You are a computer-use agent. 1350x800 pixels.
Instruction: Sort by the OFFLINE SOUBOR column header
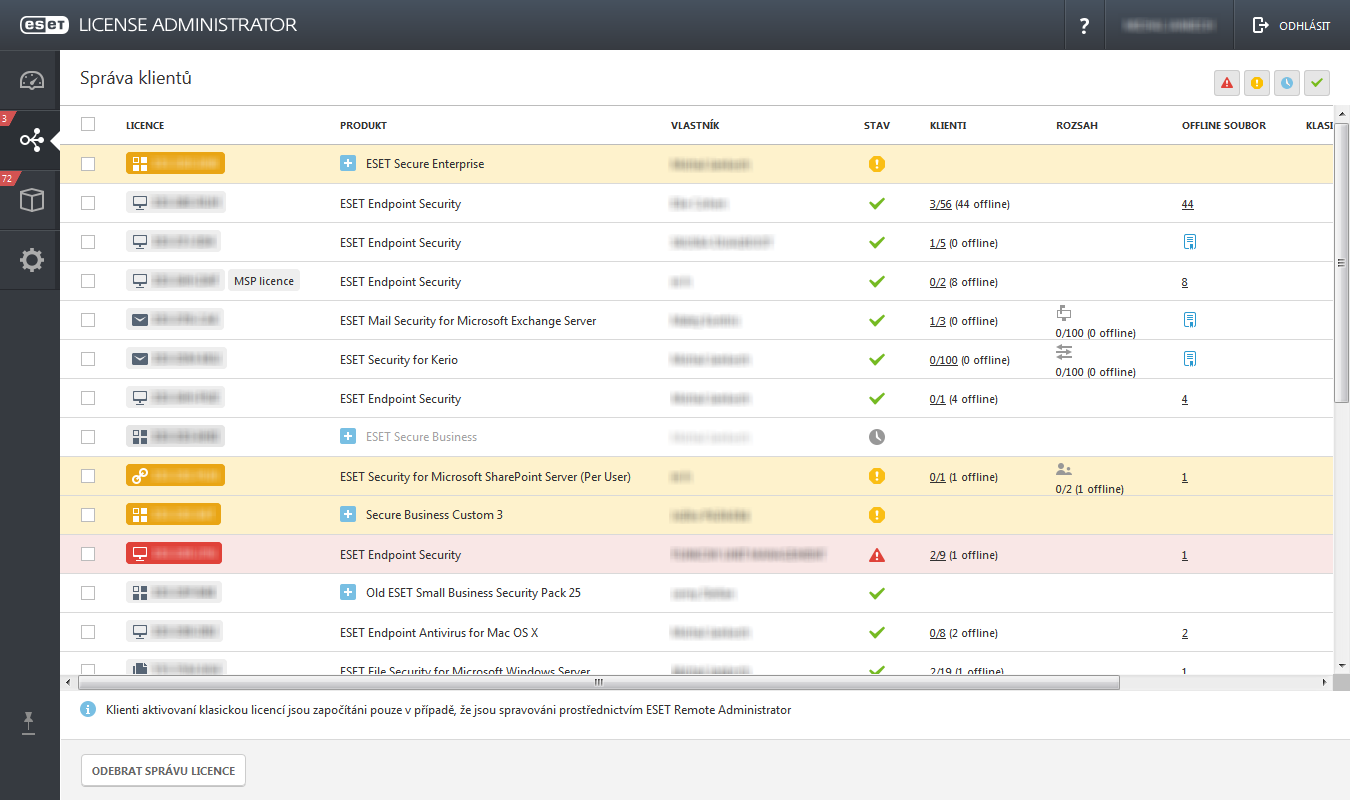click(x=1224, y=125)
